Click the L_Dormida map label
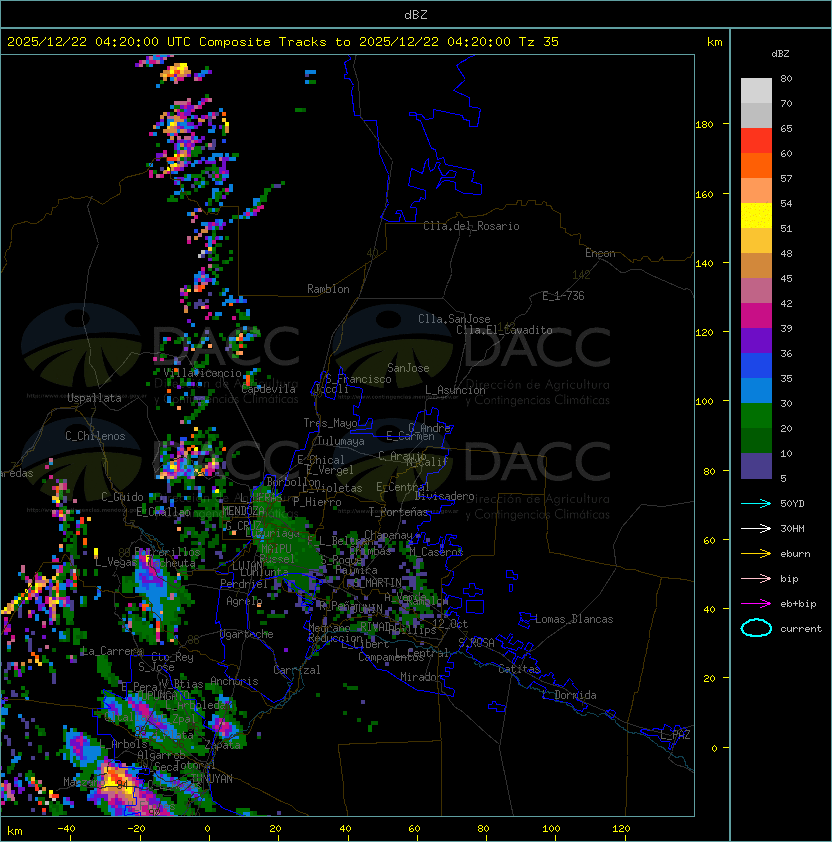 click(569, 695)
